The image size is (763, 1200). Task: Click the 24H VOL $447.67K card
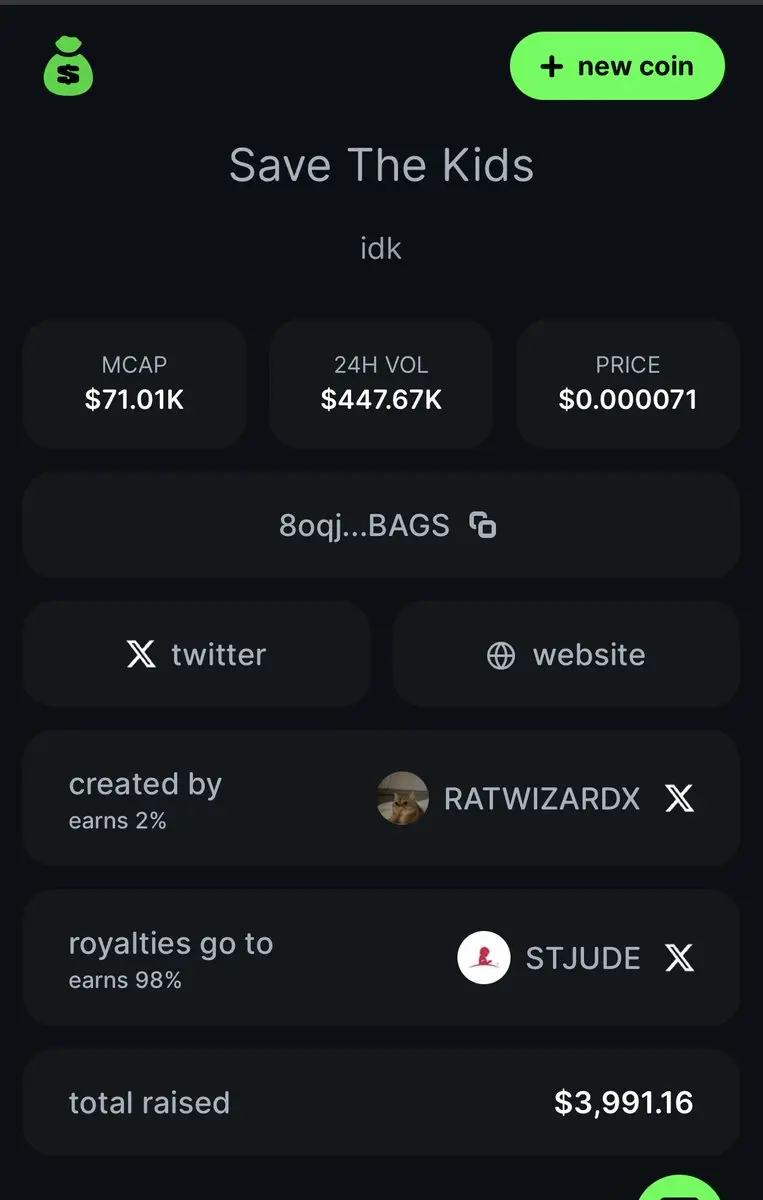coord(381,384)
